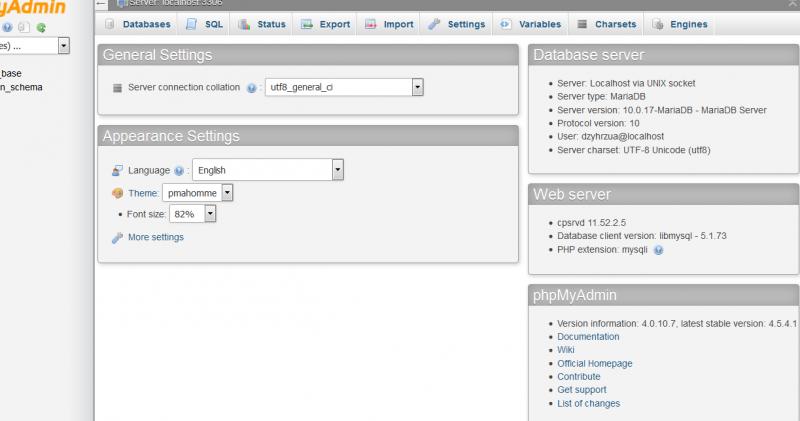Click the Theme palette icon
Image resolution: width=800 pixels, height=421 pixels.
(117, 193)
